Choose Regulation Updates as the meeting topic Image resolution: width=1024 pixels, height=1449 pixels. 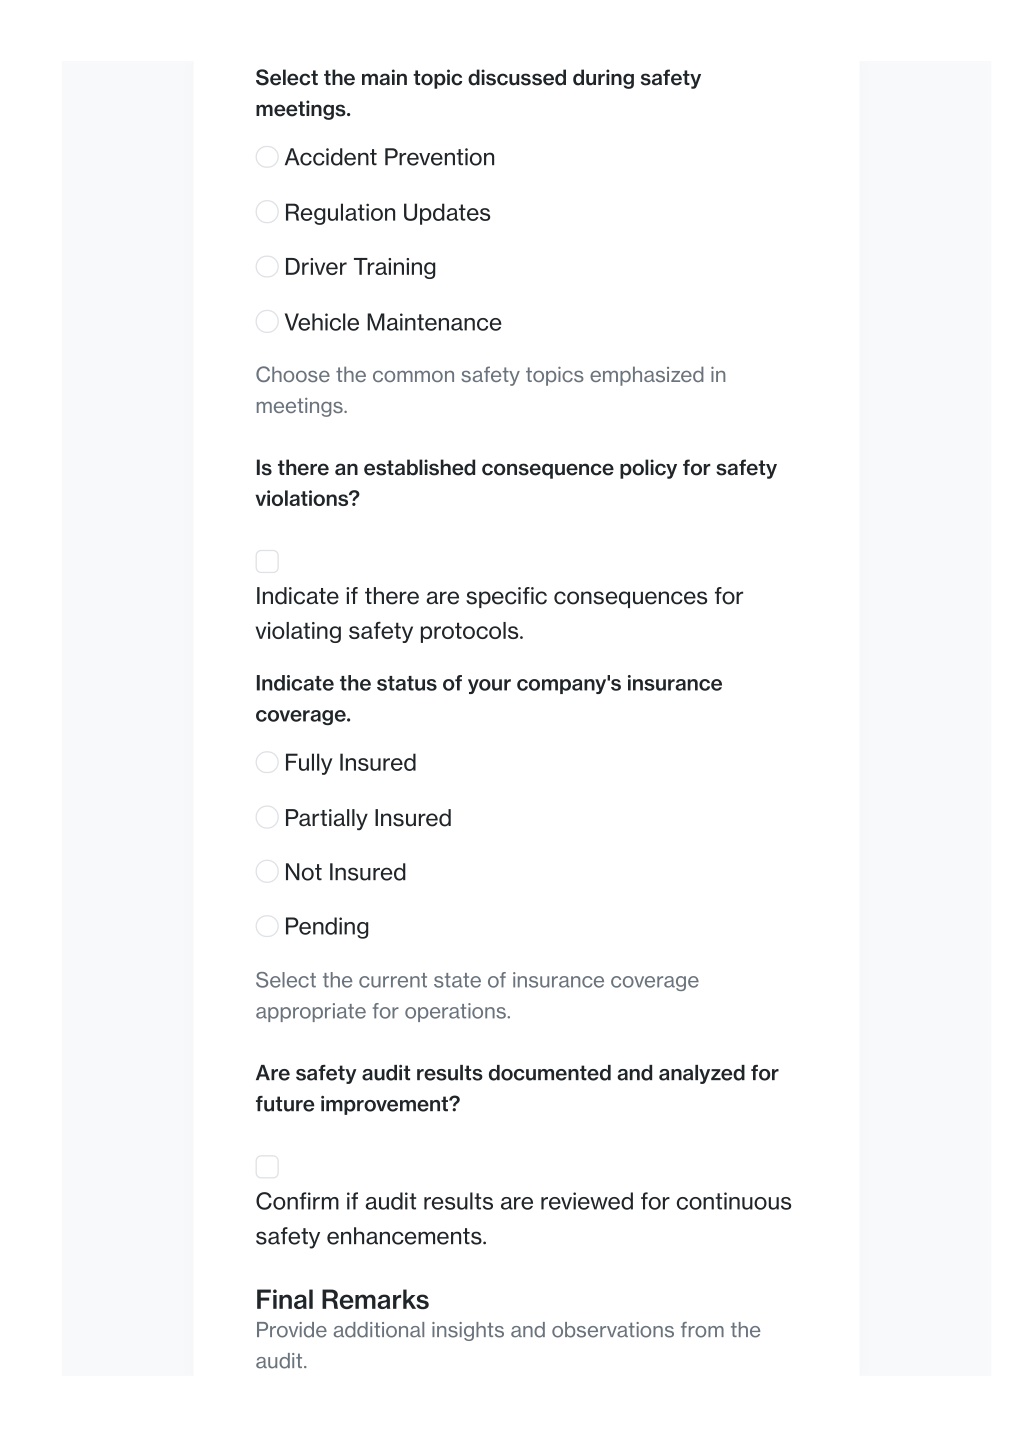[x=267, y=212]
